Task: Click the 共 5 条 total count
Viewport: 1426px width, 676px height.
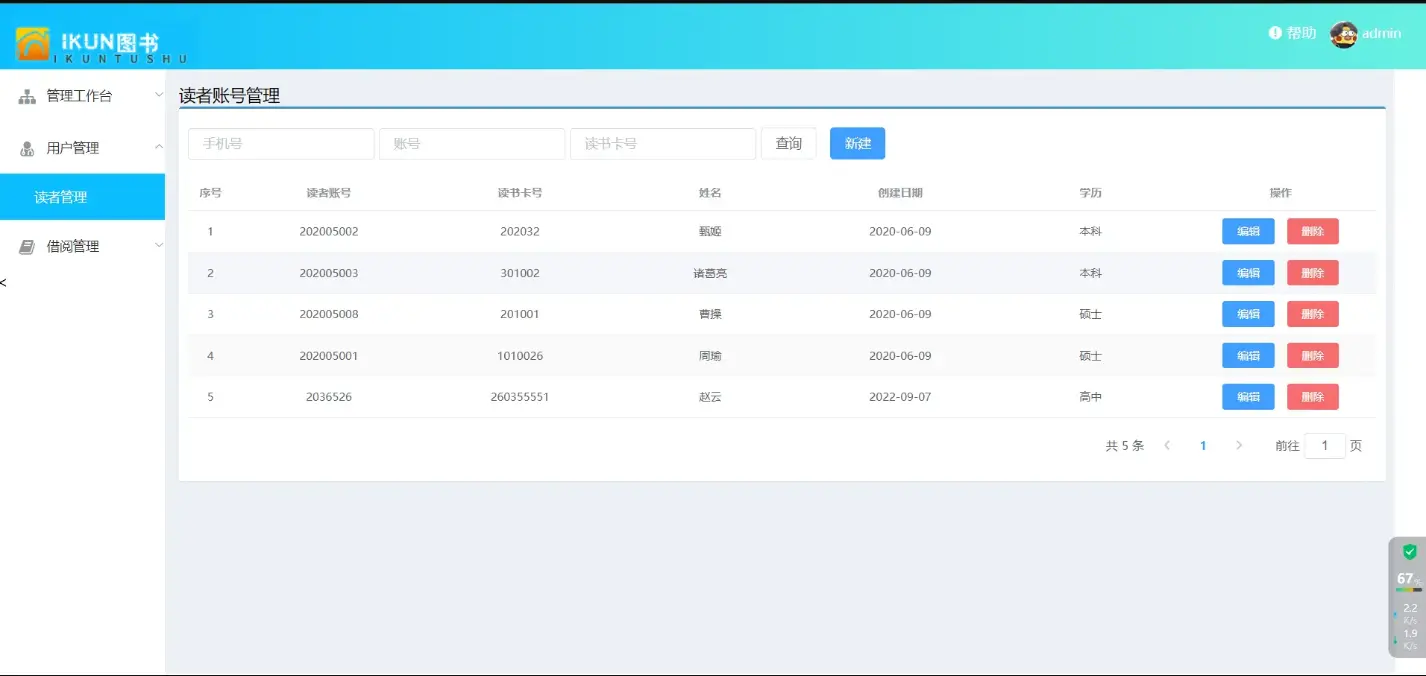Action: [1124, 446]
